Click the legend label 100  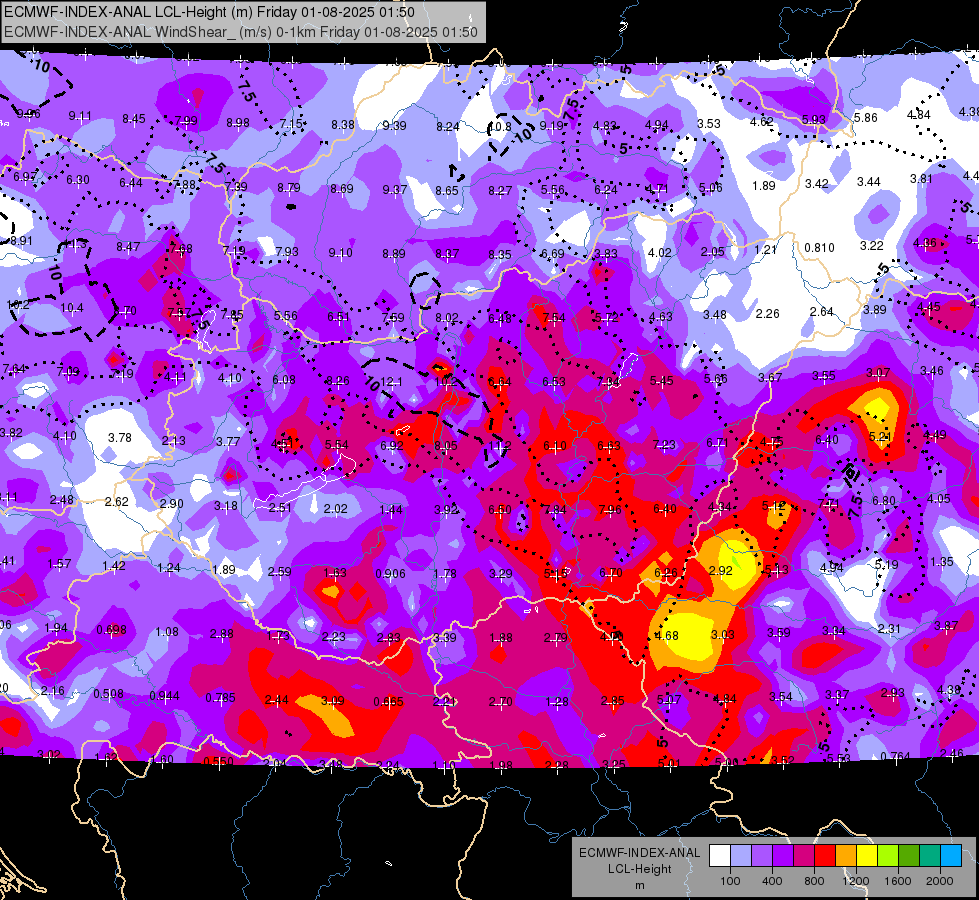730,881
